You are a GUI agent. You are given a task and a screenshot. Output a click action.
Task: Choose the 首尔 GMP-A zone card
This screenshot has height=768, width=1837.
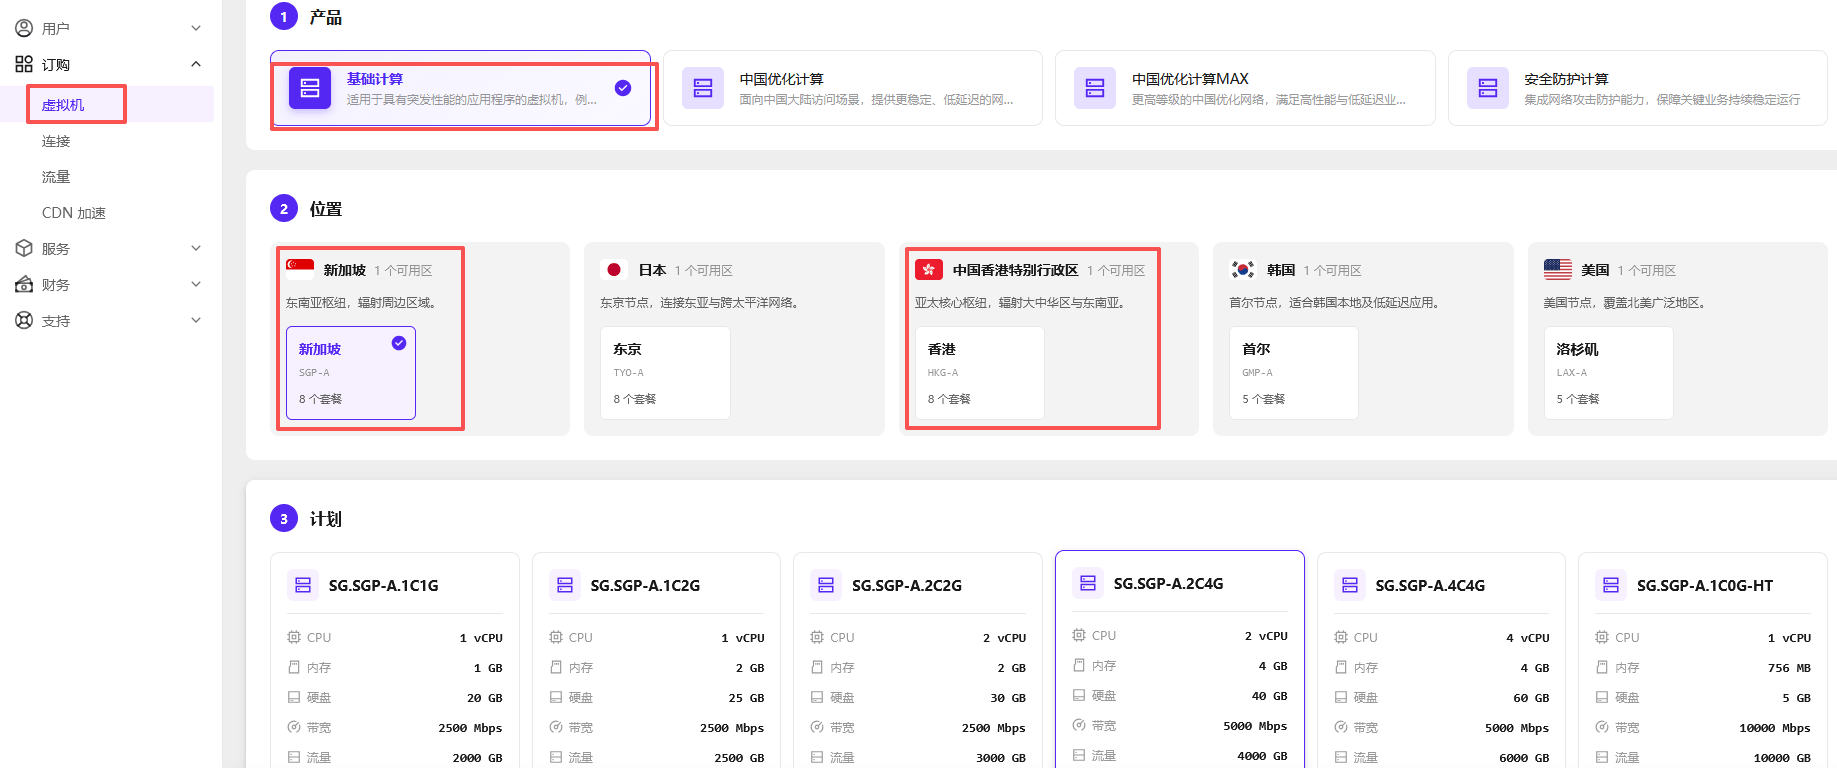(x=1294, y=373)
